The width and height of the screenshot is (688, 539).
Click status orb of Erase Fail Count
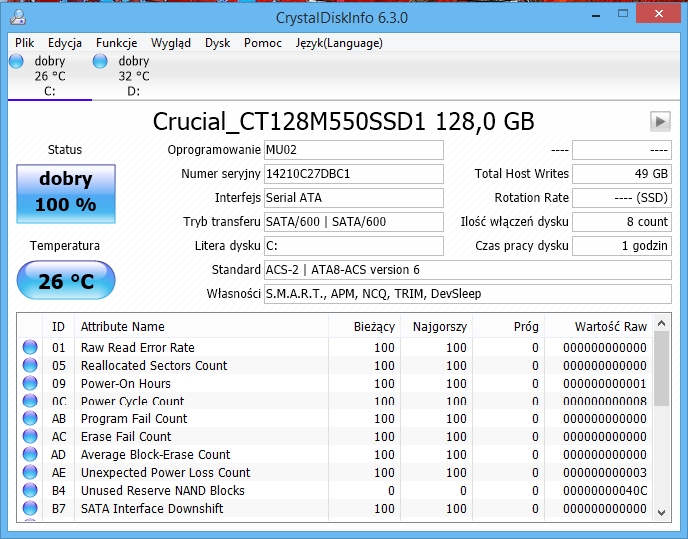(30, 436)
